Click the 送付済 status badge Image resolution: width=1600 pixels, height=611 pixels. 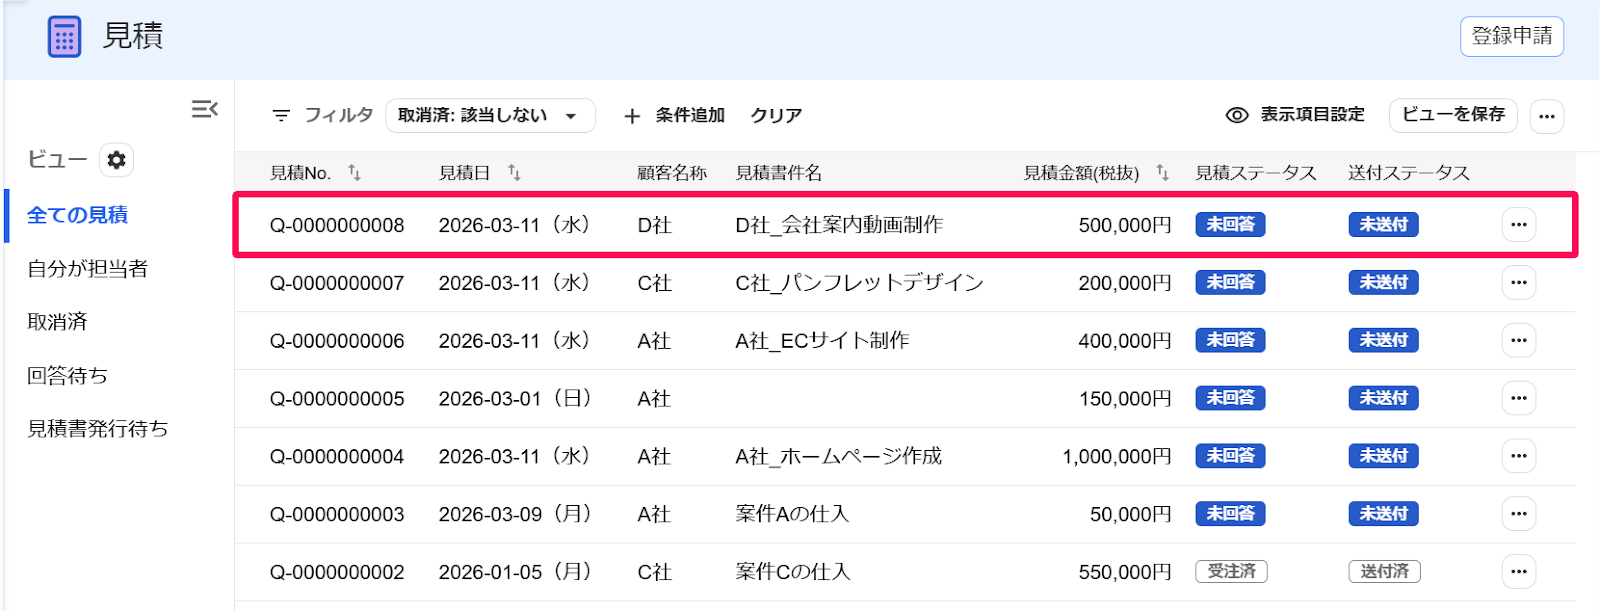pos(1384,571)
